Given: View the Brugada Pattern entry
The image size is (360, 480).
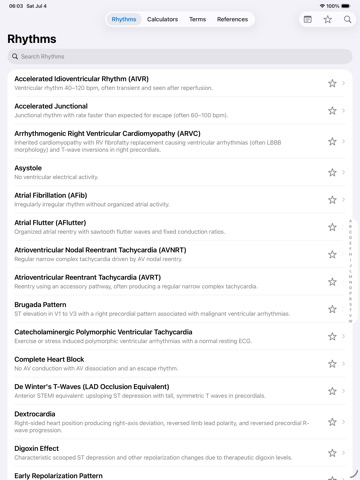Looking at the screenshot, I should [x=180, y=309].
